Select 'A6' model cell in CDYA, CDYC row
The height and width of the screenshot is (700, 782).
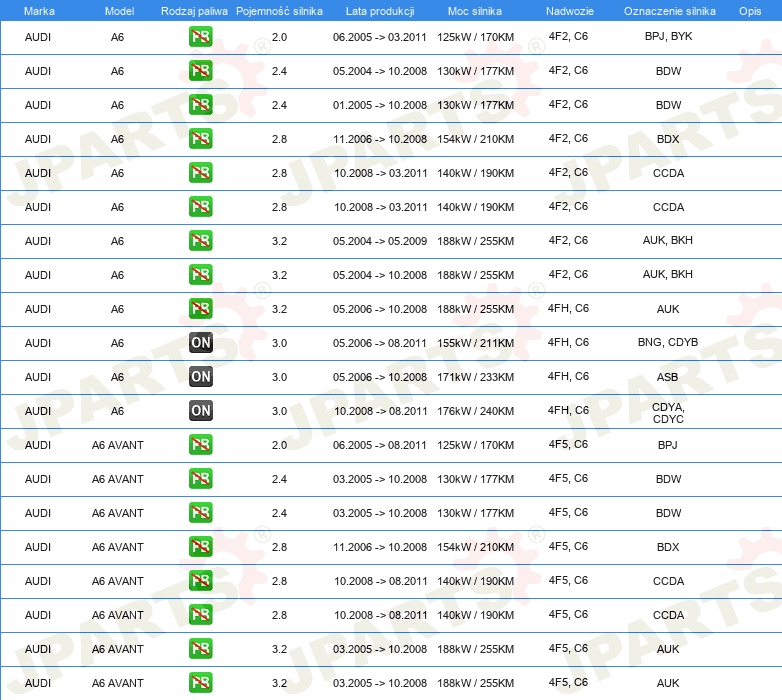[117, 411]
